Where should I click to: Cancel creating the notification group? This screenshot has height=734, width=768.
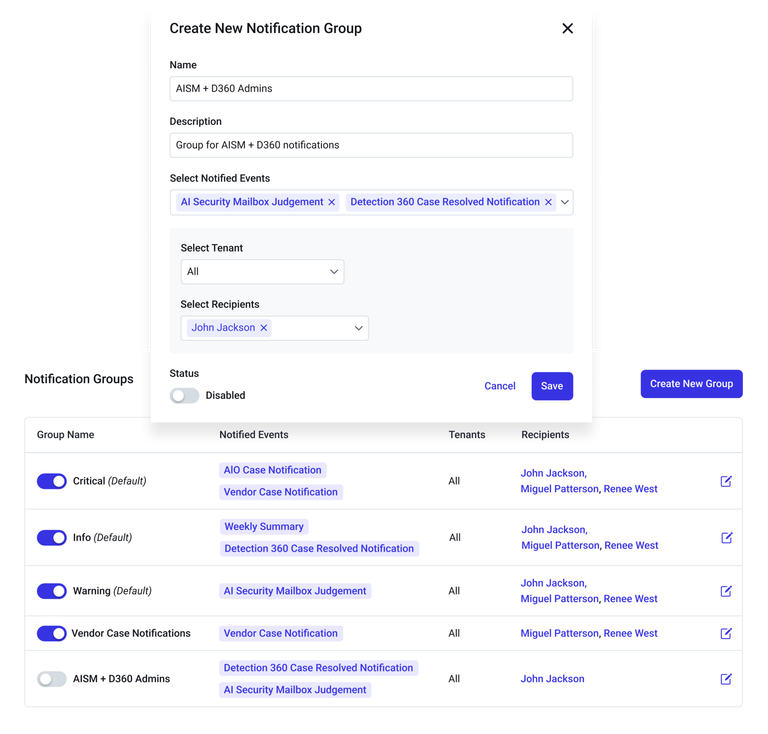(500, 386)
